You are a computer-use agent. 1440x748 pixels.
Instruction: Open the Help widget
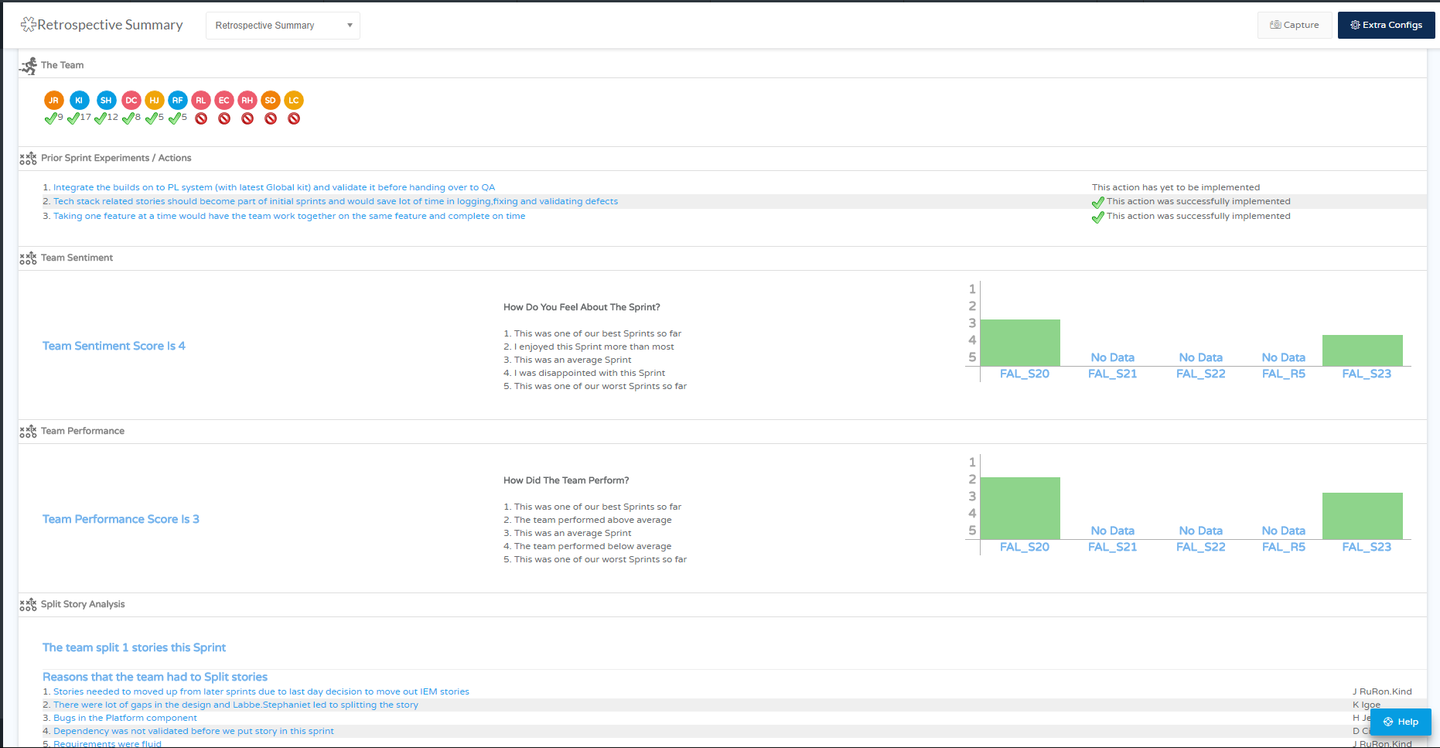(x=1400, y=722)
